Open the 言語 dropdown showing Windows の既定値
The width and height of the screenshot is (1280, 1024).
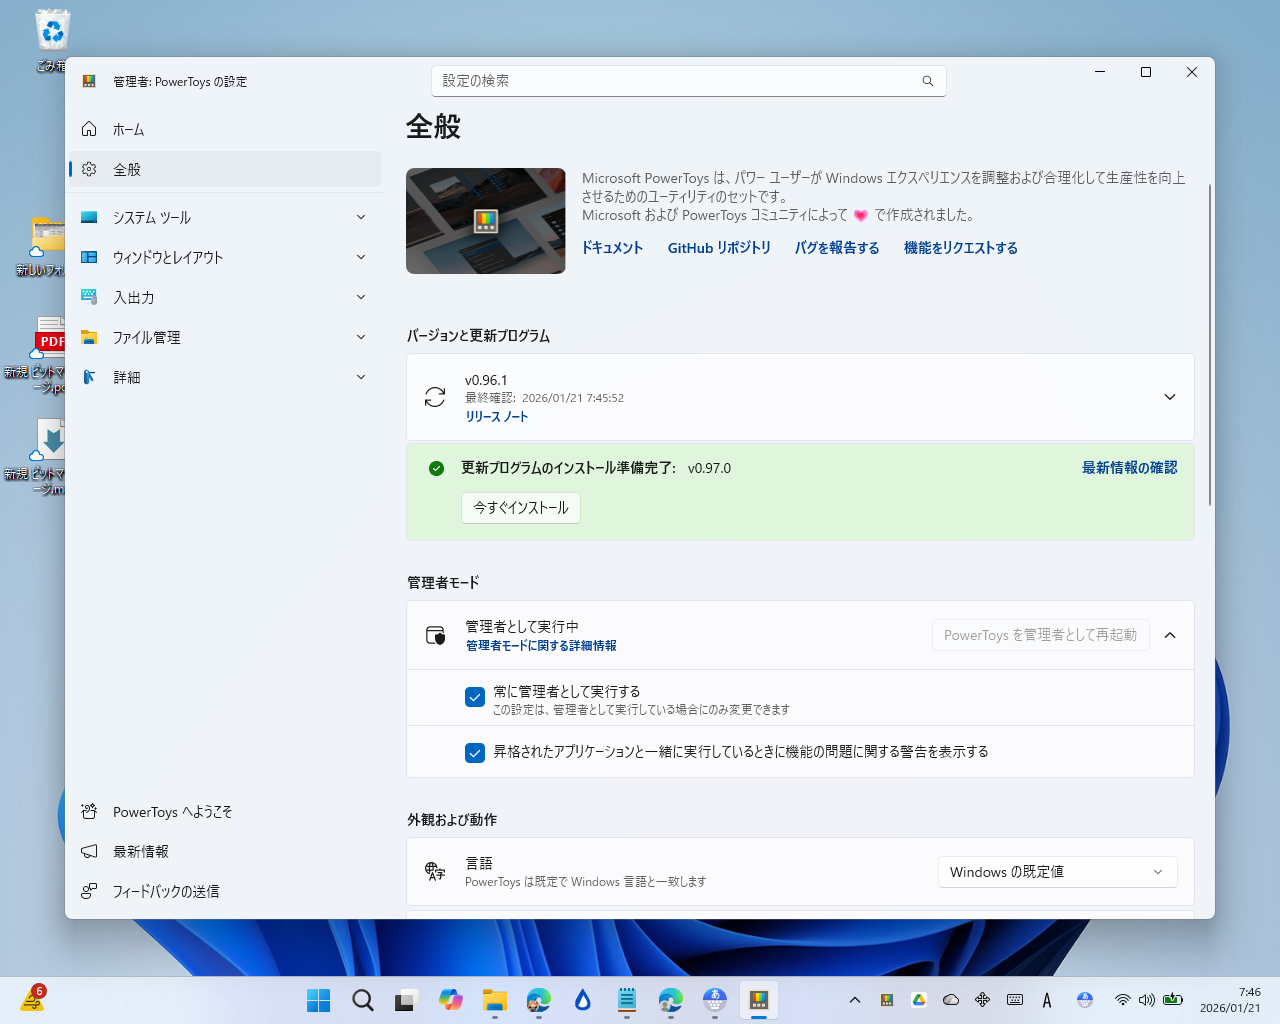[1057, 872]
